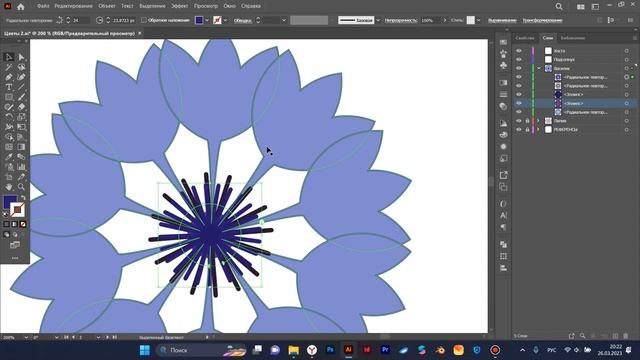The height and width of the screenshot is (360, 640).
Task: Select the Pen tool
Action: (9, 77)
